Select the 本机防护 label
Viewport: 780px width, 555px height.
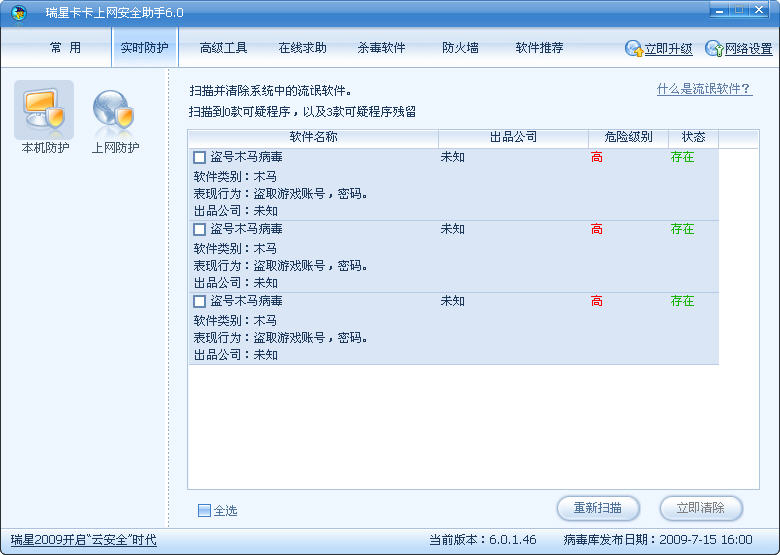pos(45,148)
